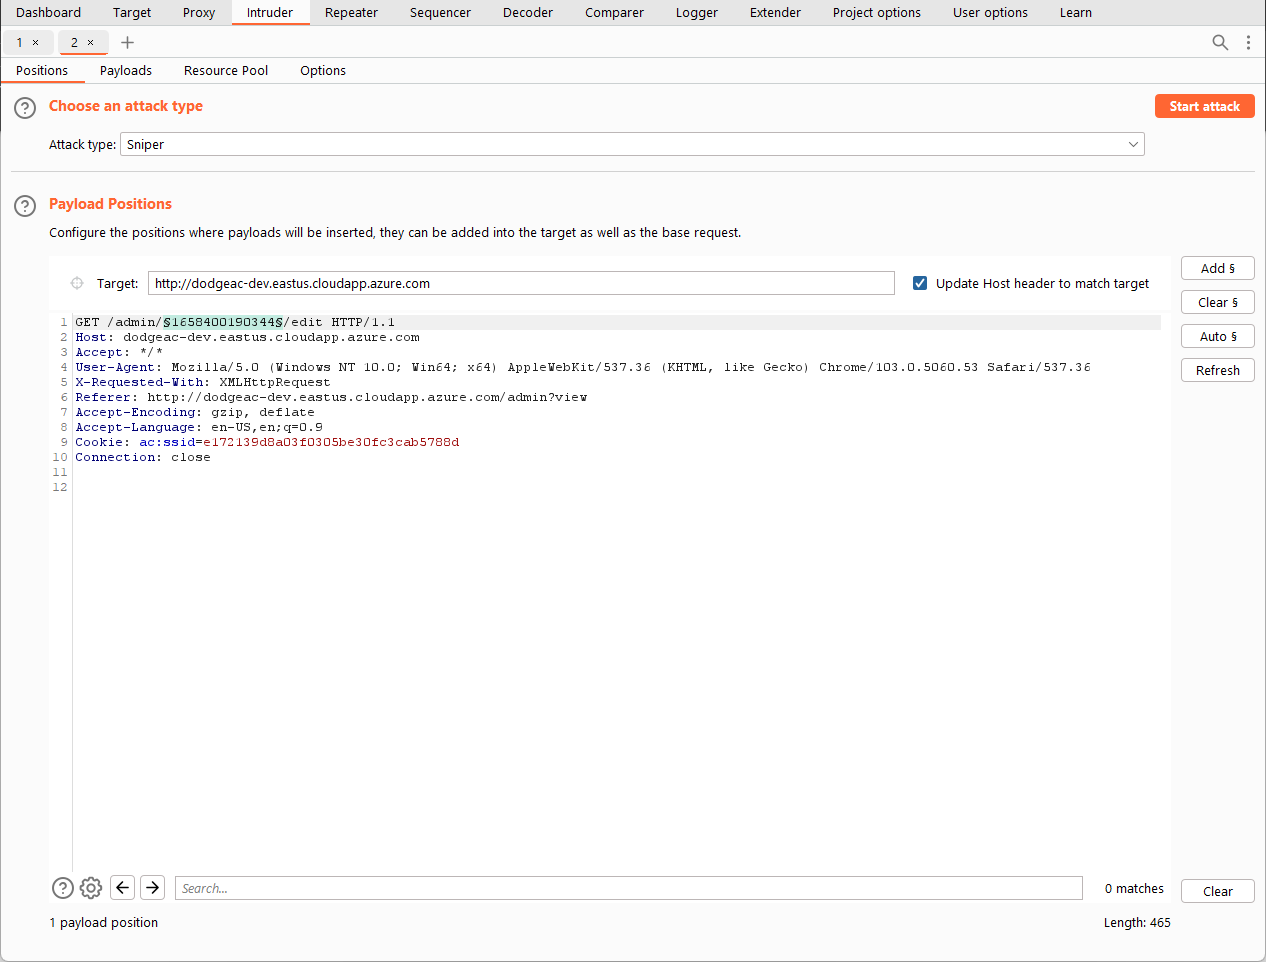Click the Add § button
The image size is (1266, 962).
(1217, 268)
